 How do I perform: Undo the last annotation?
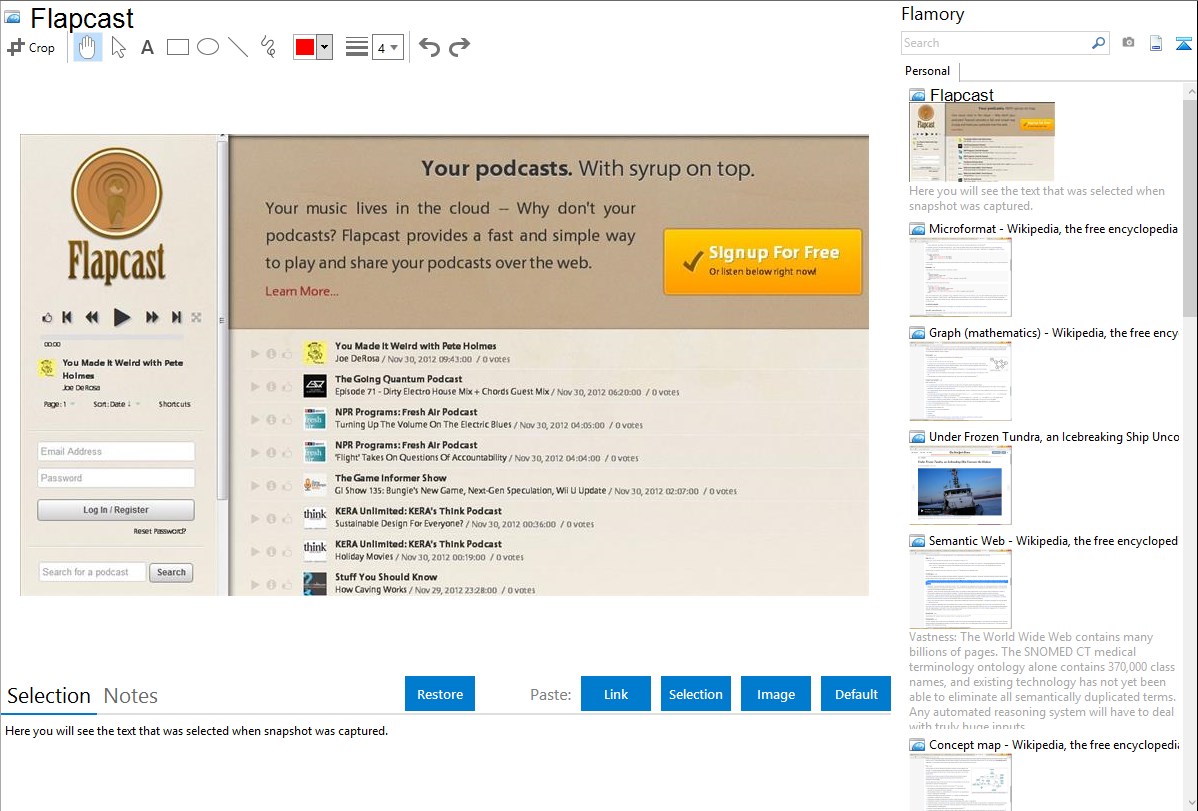(429, 47)
